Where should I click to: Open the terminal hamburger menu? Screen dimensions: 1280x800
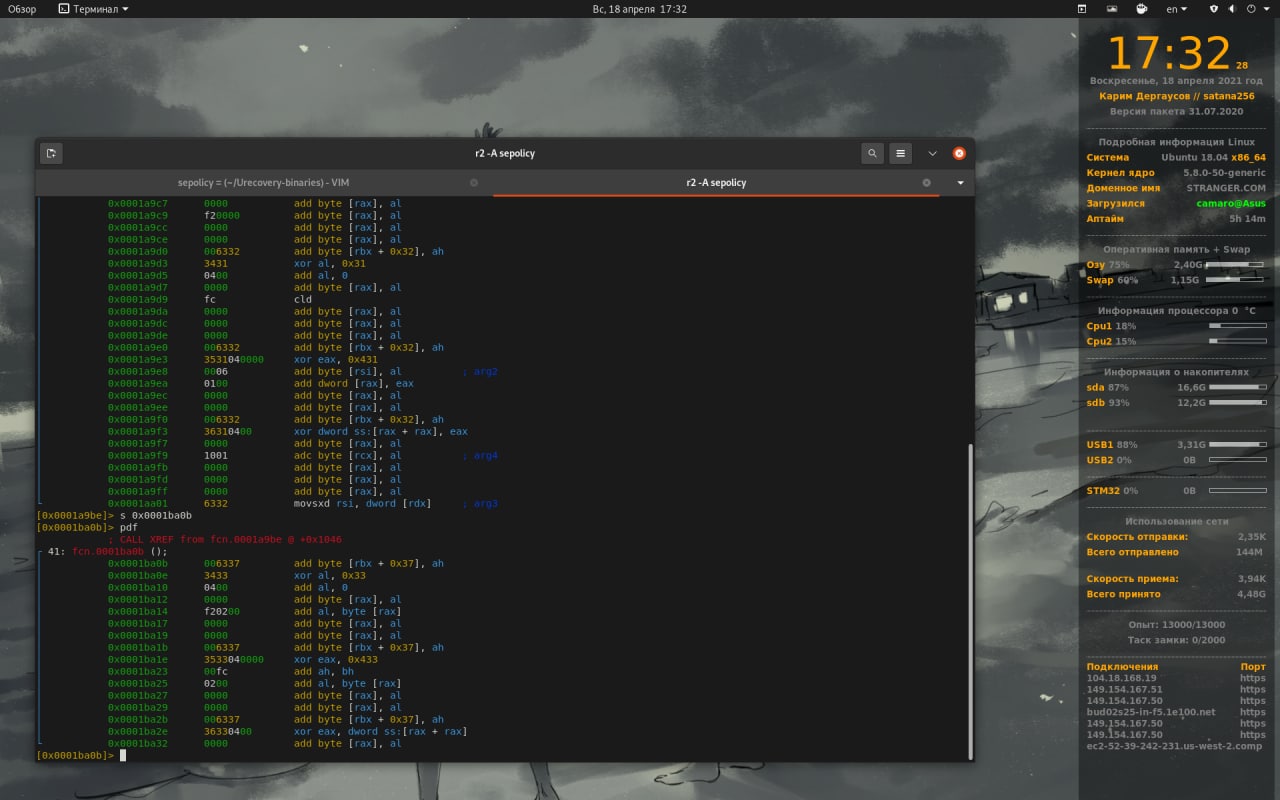tap(901, 153)
